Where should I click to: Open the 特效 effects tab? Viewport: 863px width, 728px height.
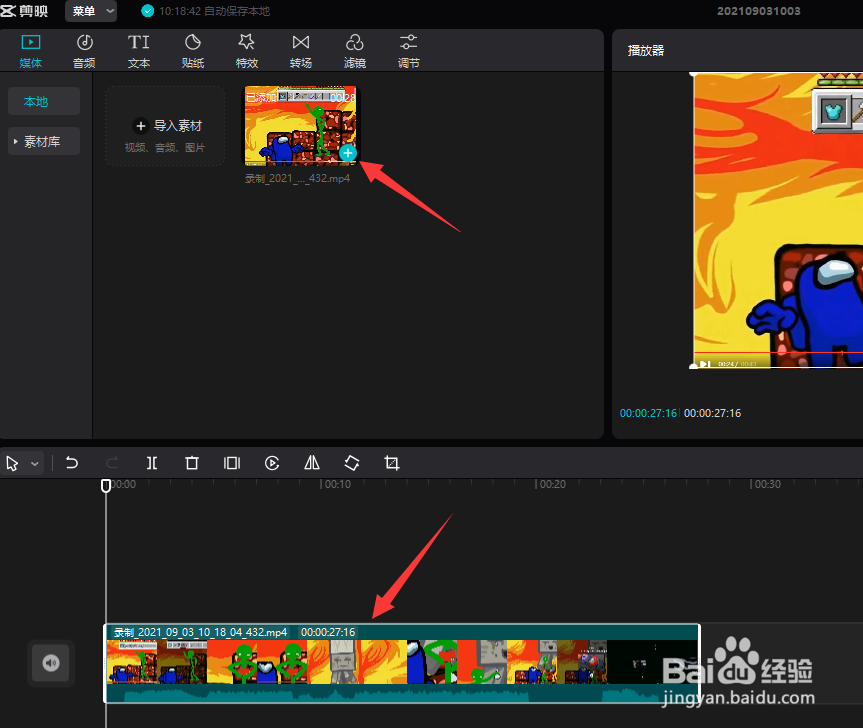247,51
